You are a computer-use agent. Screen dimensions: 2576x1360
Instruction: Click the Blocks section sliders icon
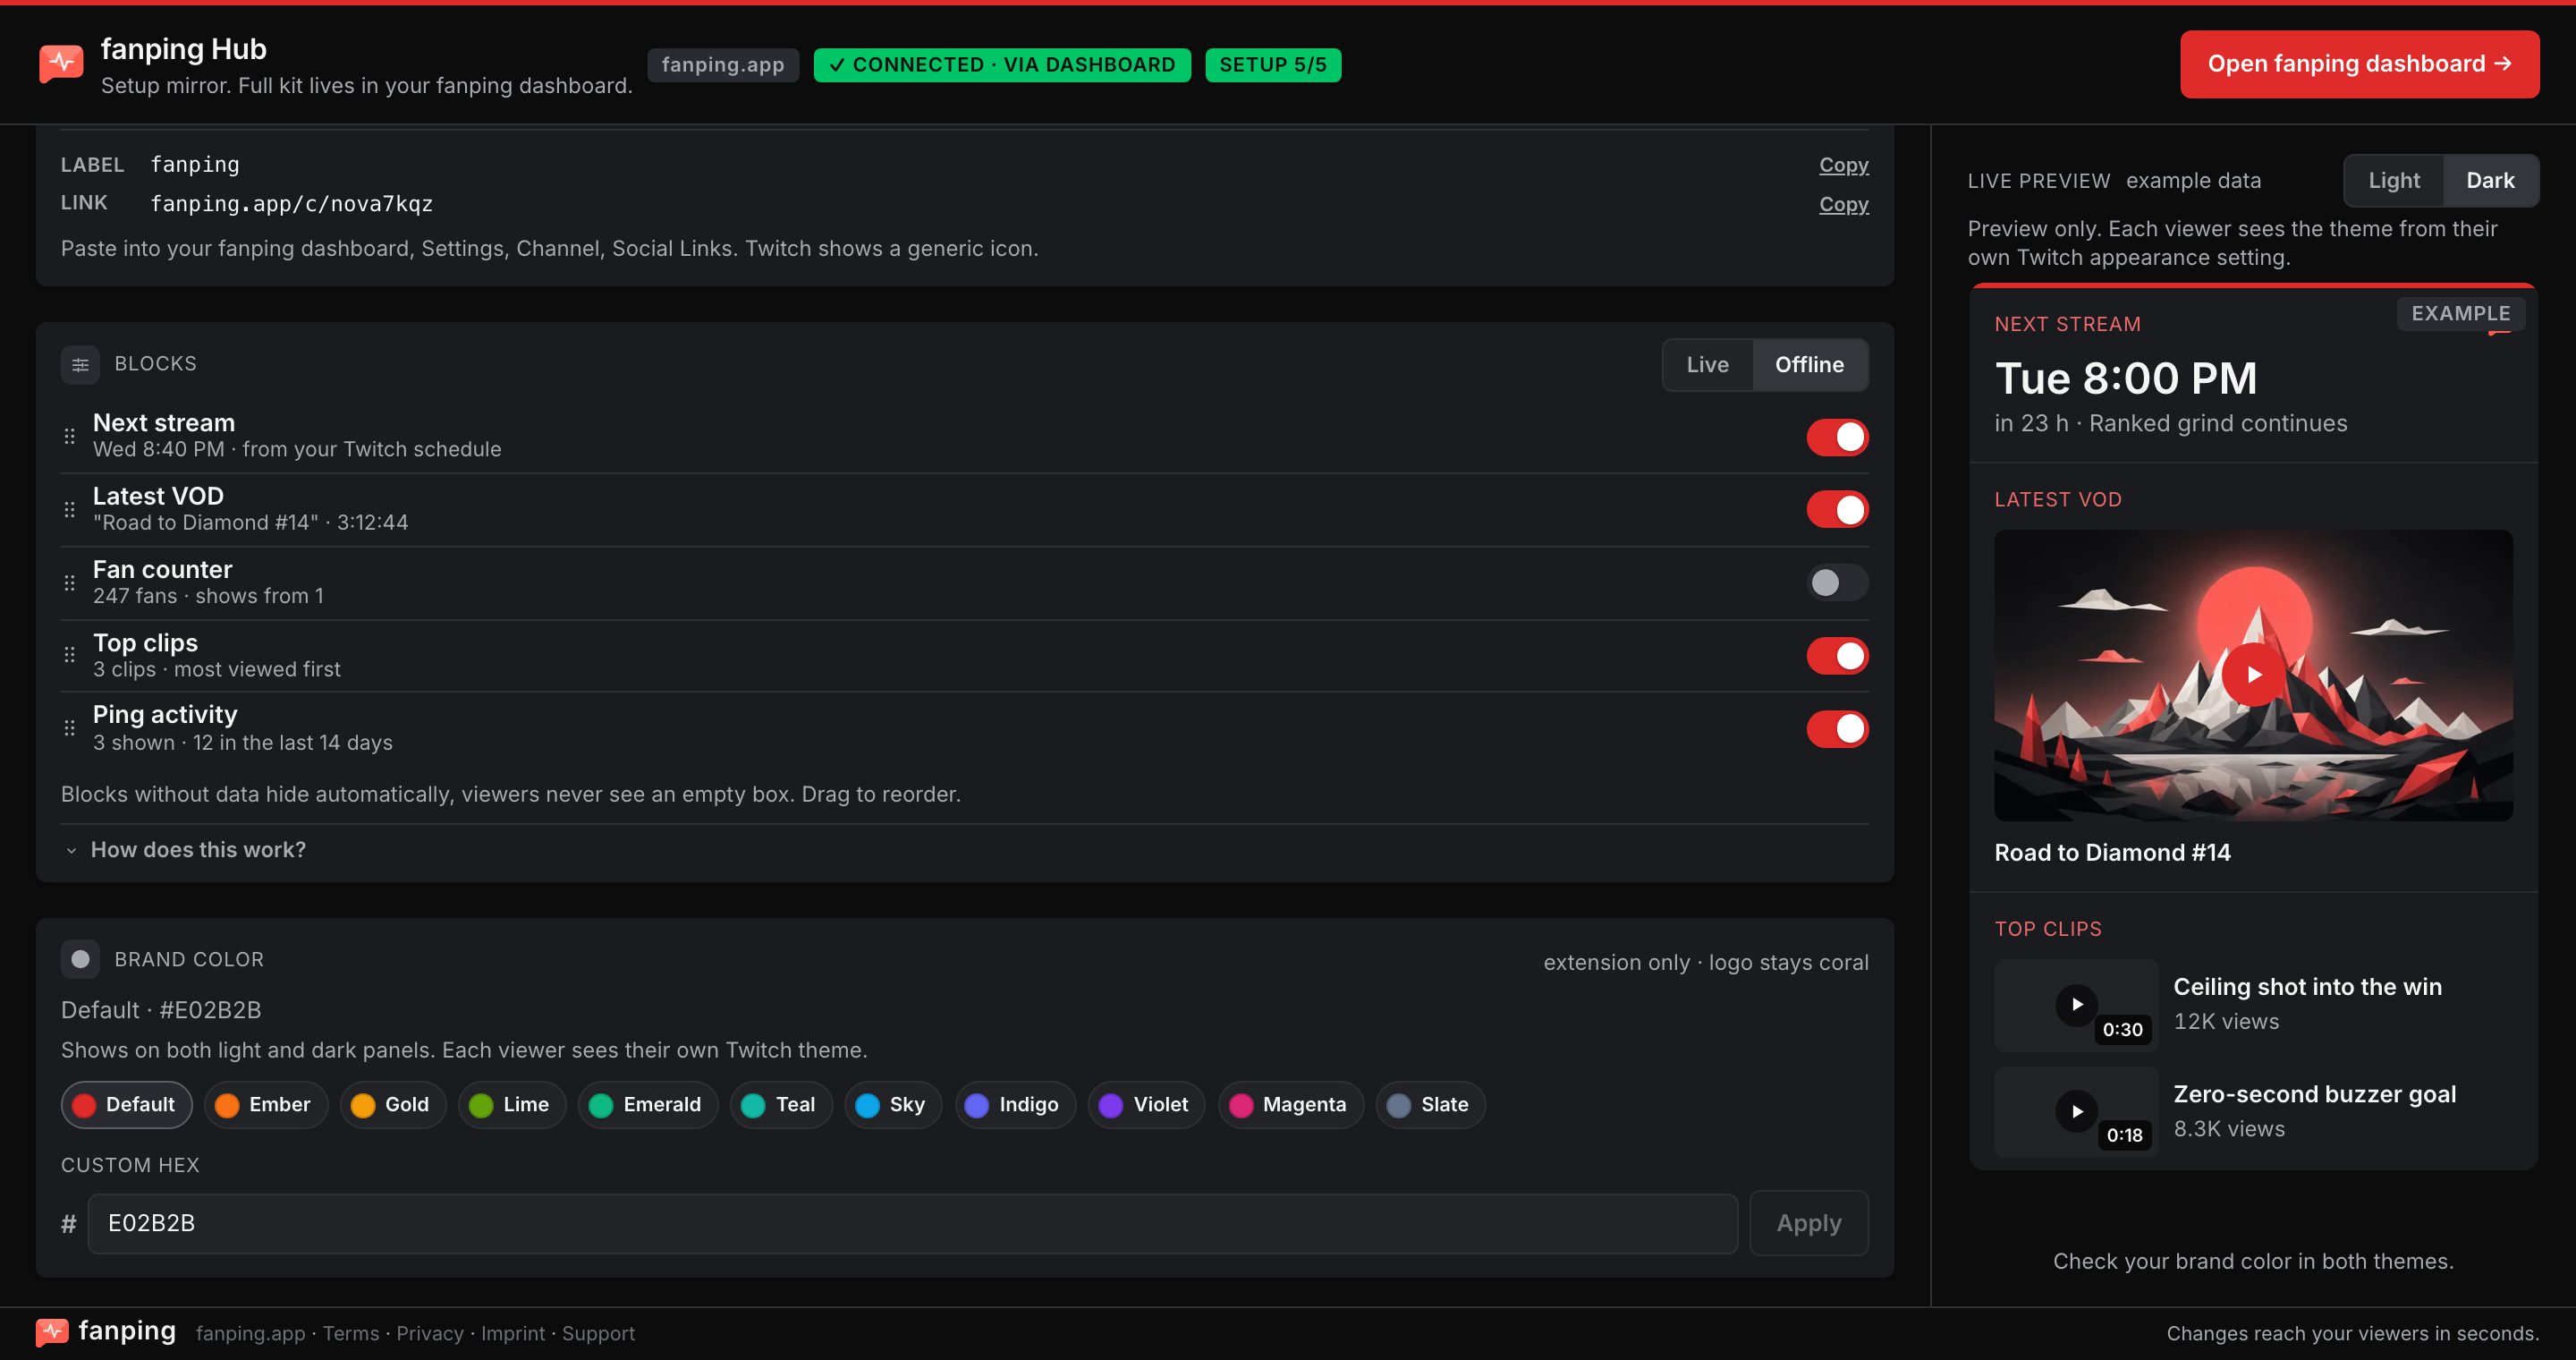point(80,365)
